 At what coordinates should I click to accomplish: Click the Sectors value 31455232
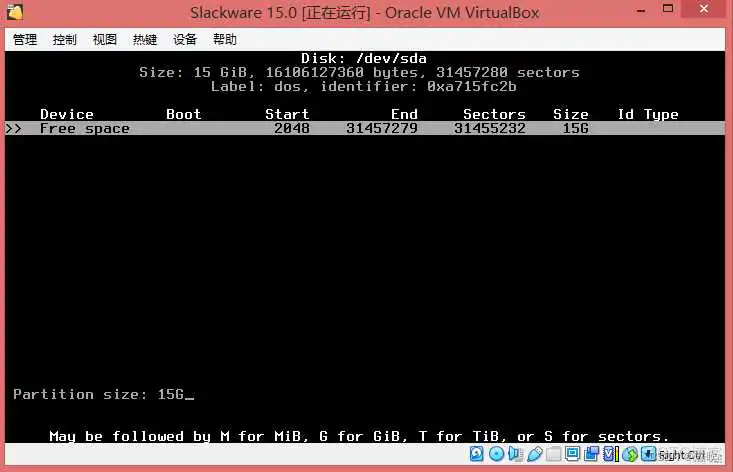(490, 129)
